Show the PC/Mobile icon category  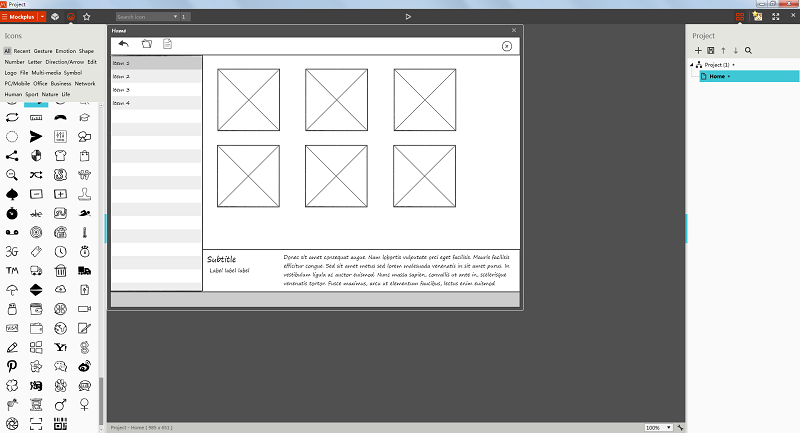(x=17, y=83)
